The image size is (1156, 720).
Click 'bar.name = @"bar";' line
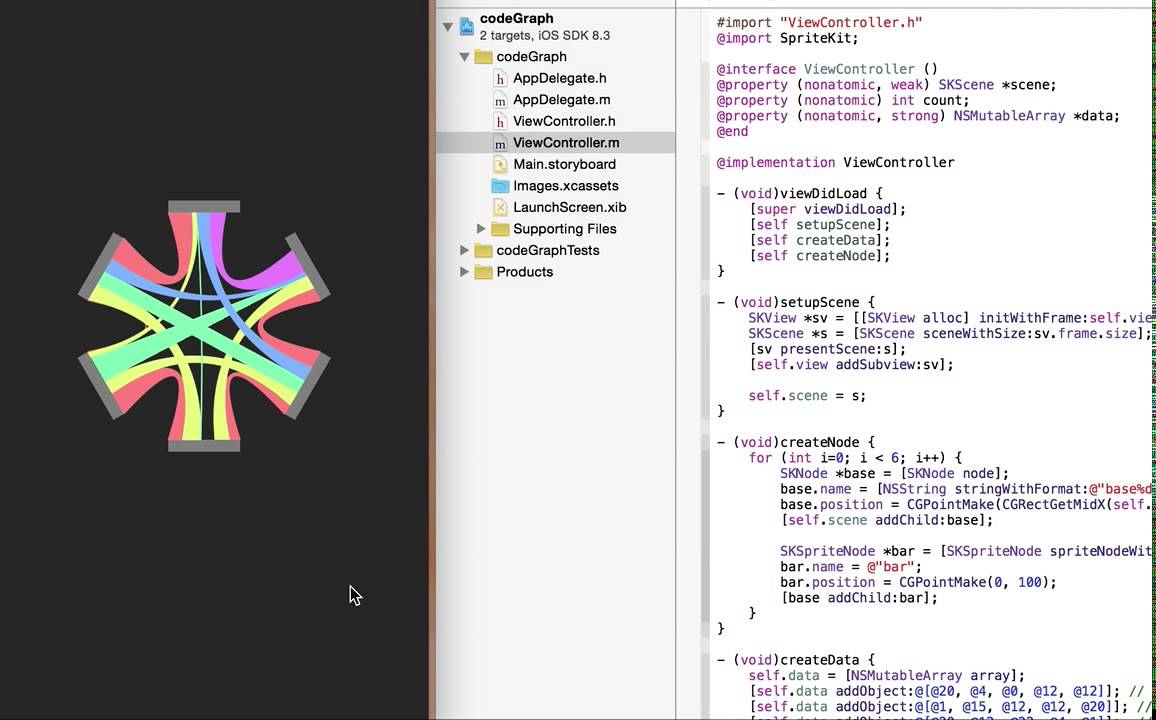click(x=851, y=567)
